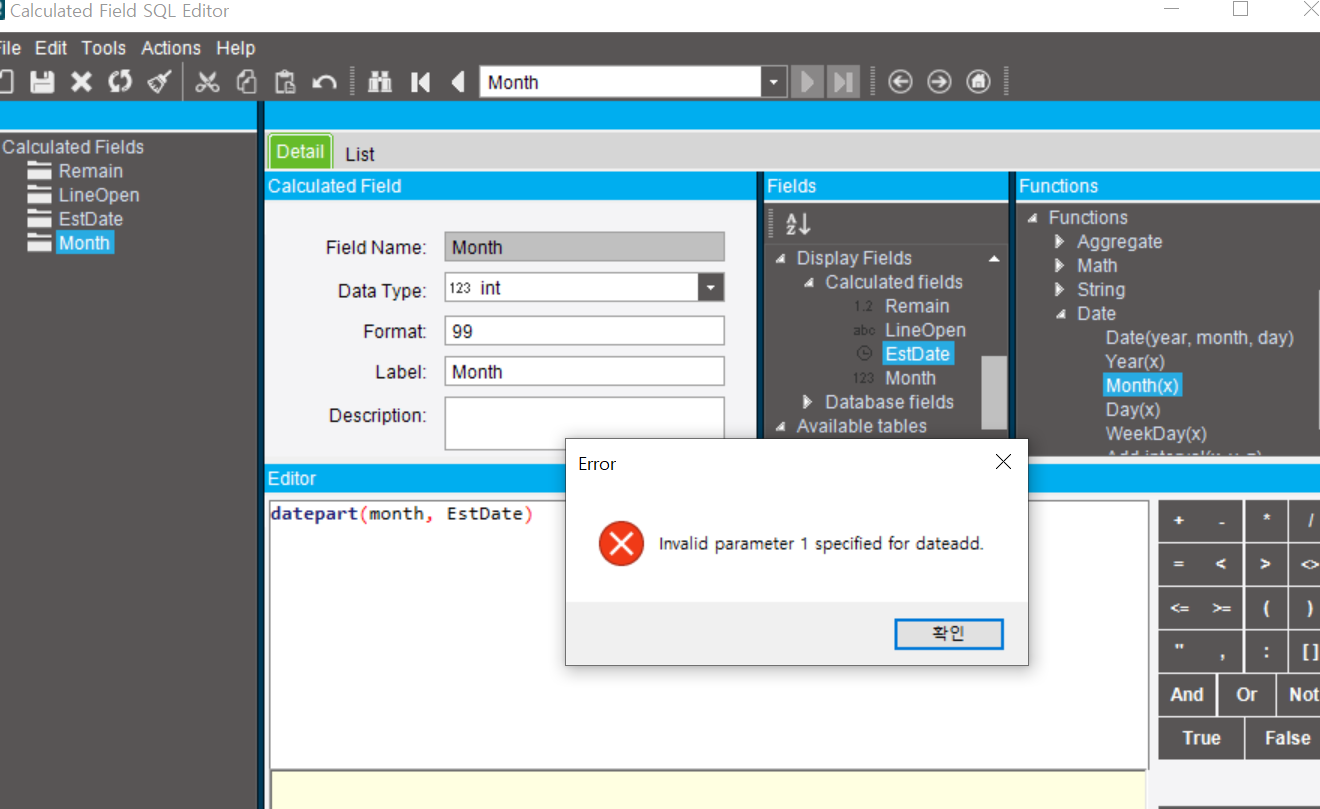Screen dimensions: 1320x809
Task: Switch to the Detail tab
Action: pos(300,152)
